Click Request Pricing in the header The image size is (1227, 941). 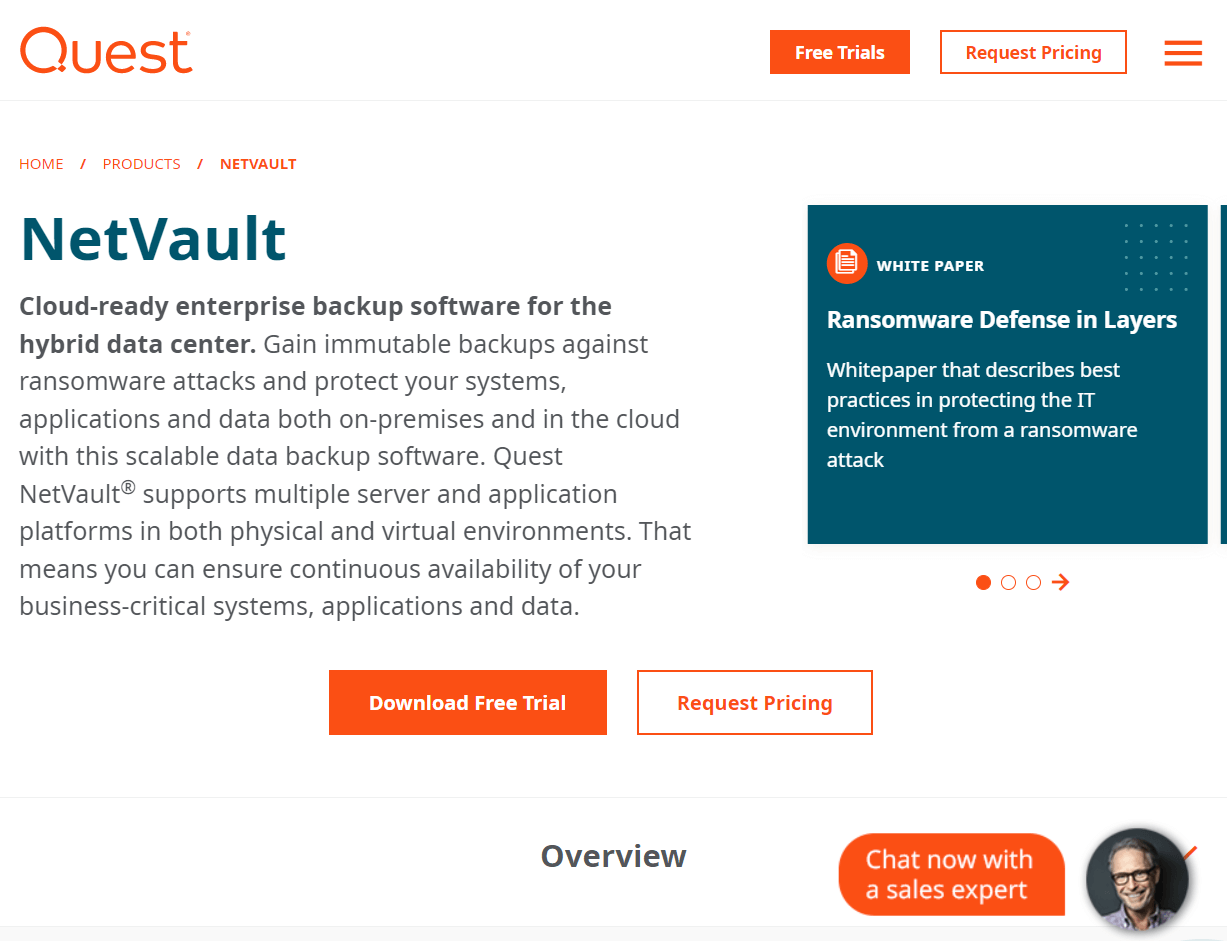(1033, 52)
